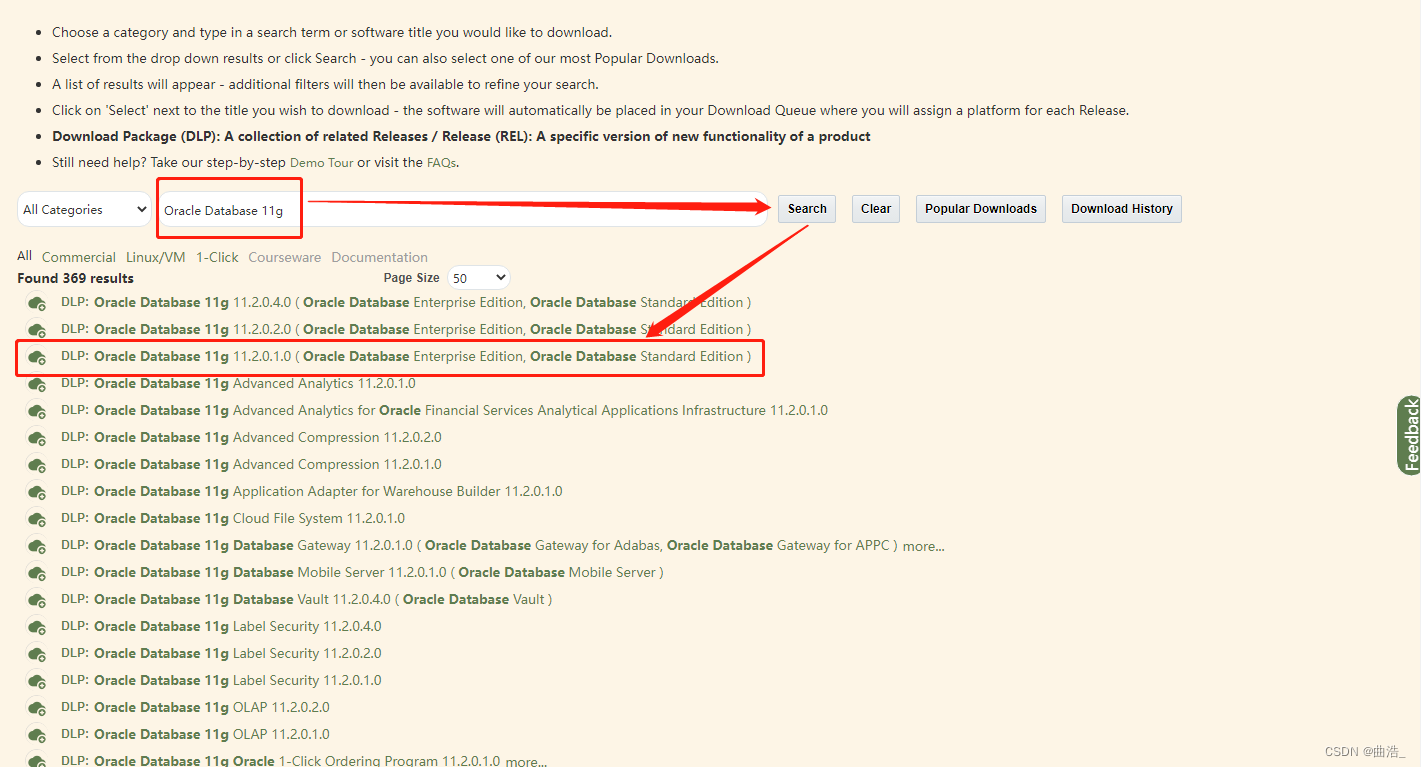Select DLP Oracle Database 11g 11.2.0.4.0

coord(406,302)
